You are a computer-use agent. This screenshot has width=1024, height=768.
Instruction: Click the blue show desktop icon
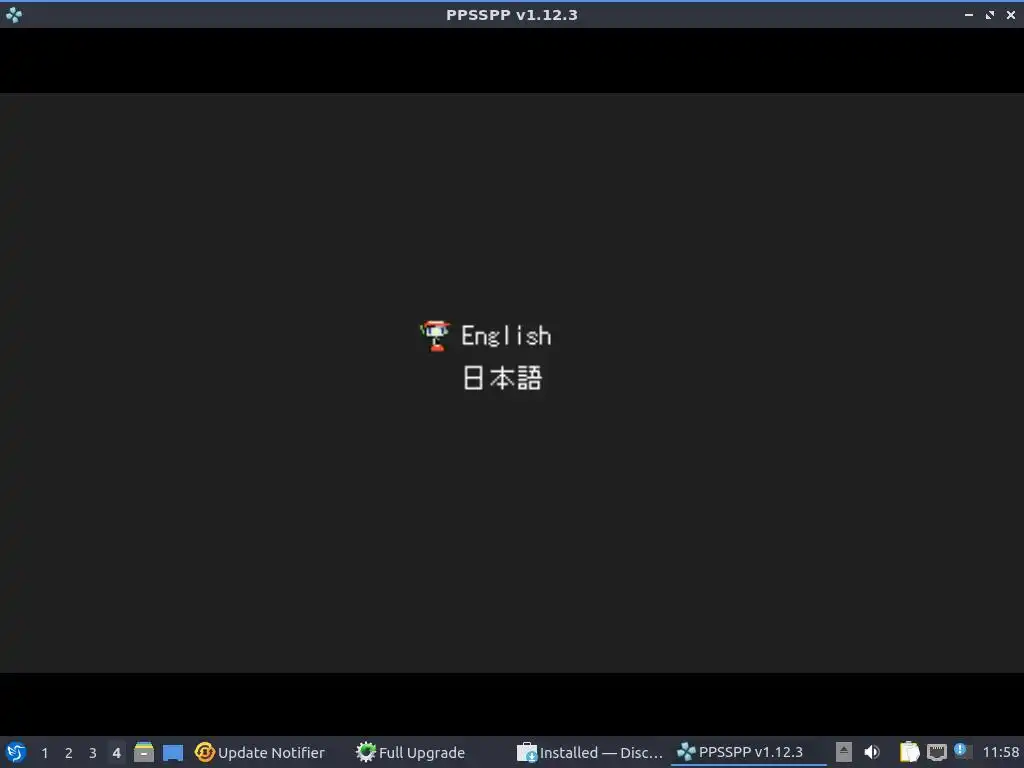click(172, 752)
